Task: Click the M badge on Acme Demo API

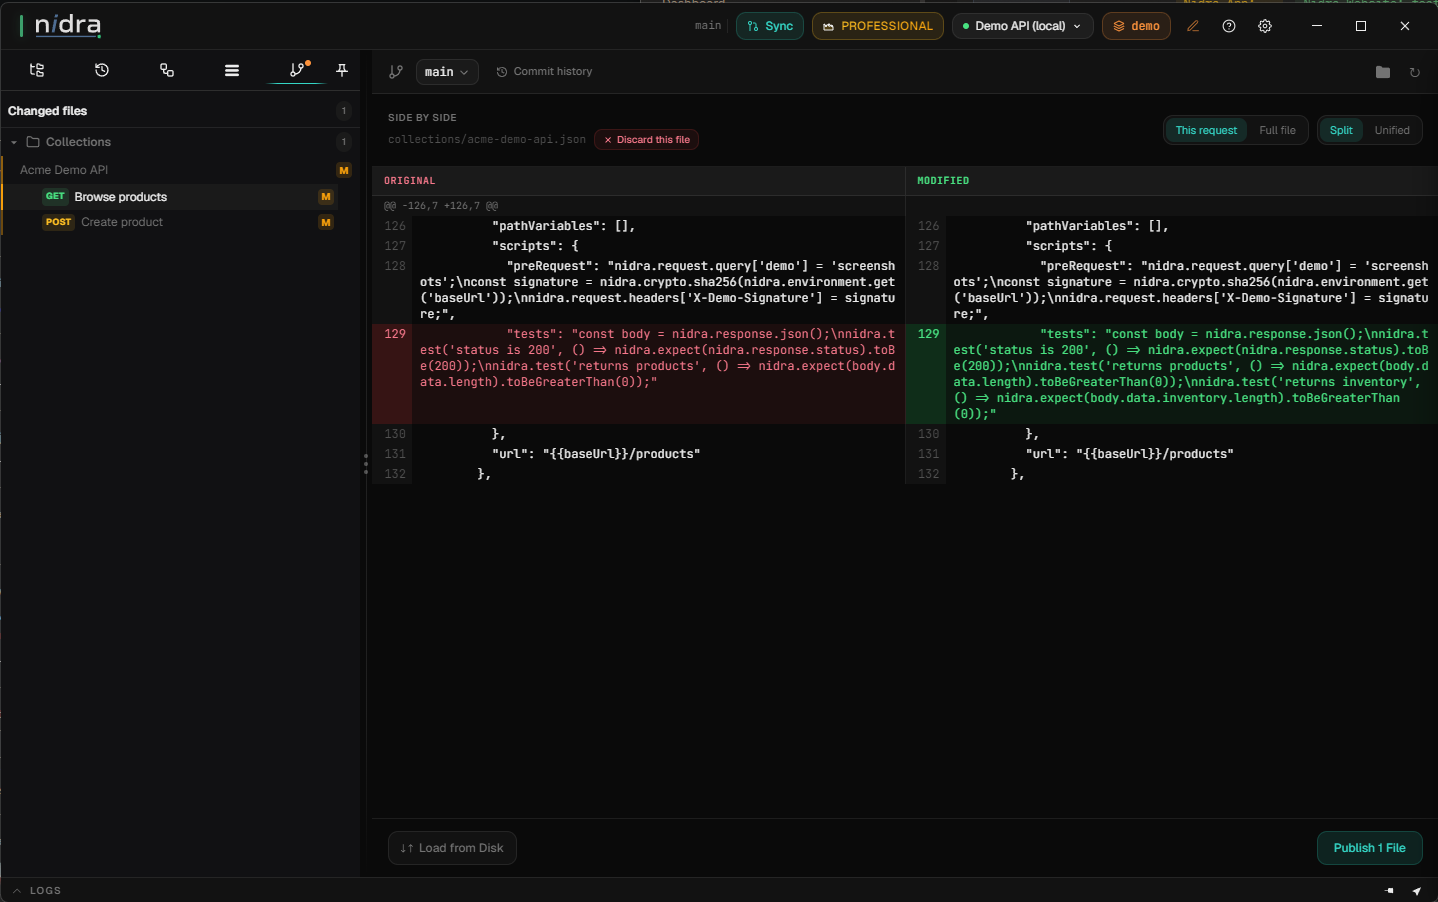Action: click(x=344, y=170)
